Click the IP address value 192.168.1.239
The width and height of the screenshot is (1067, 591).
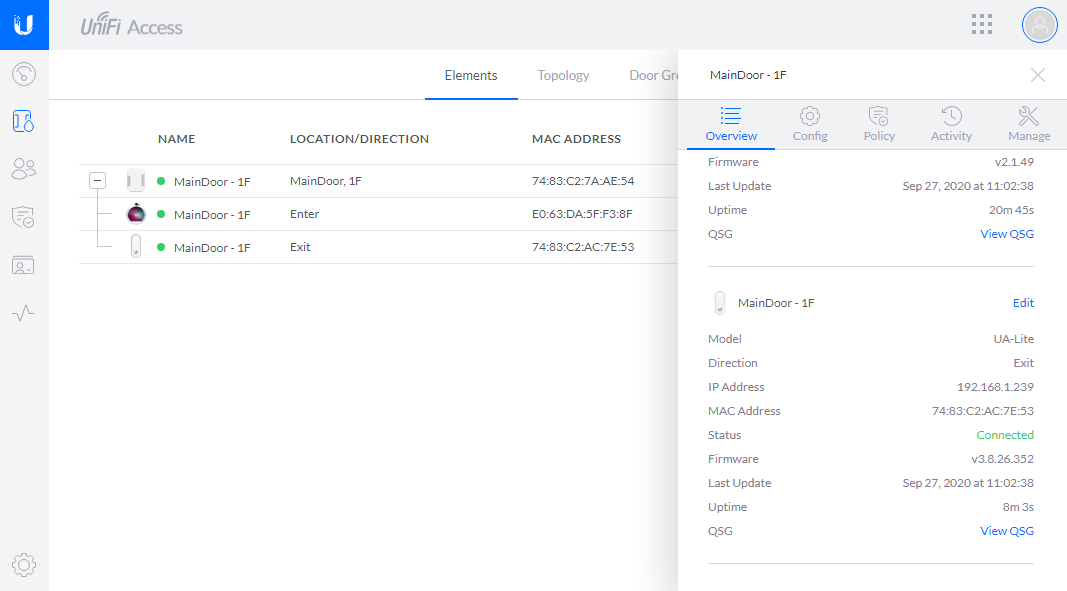point(995,387)
